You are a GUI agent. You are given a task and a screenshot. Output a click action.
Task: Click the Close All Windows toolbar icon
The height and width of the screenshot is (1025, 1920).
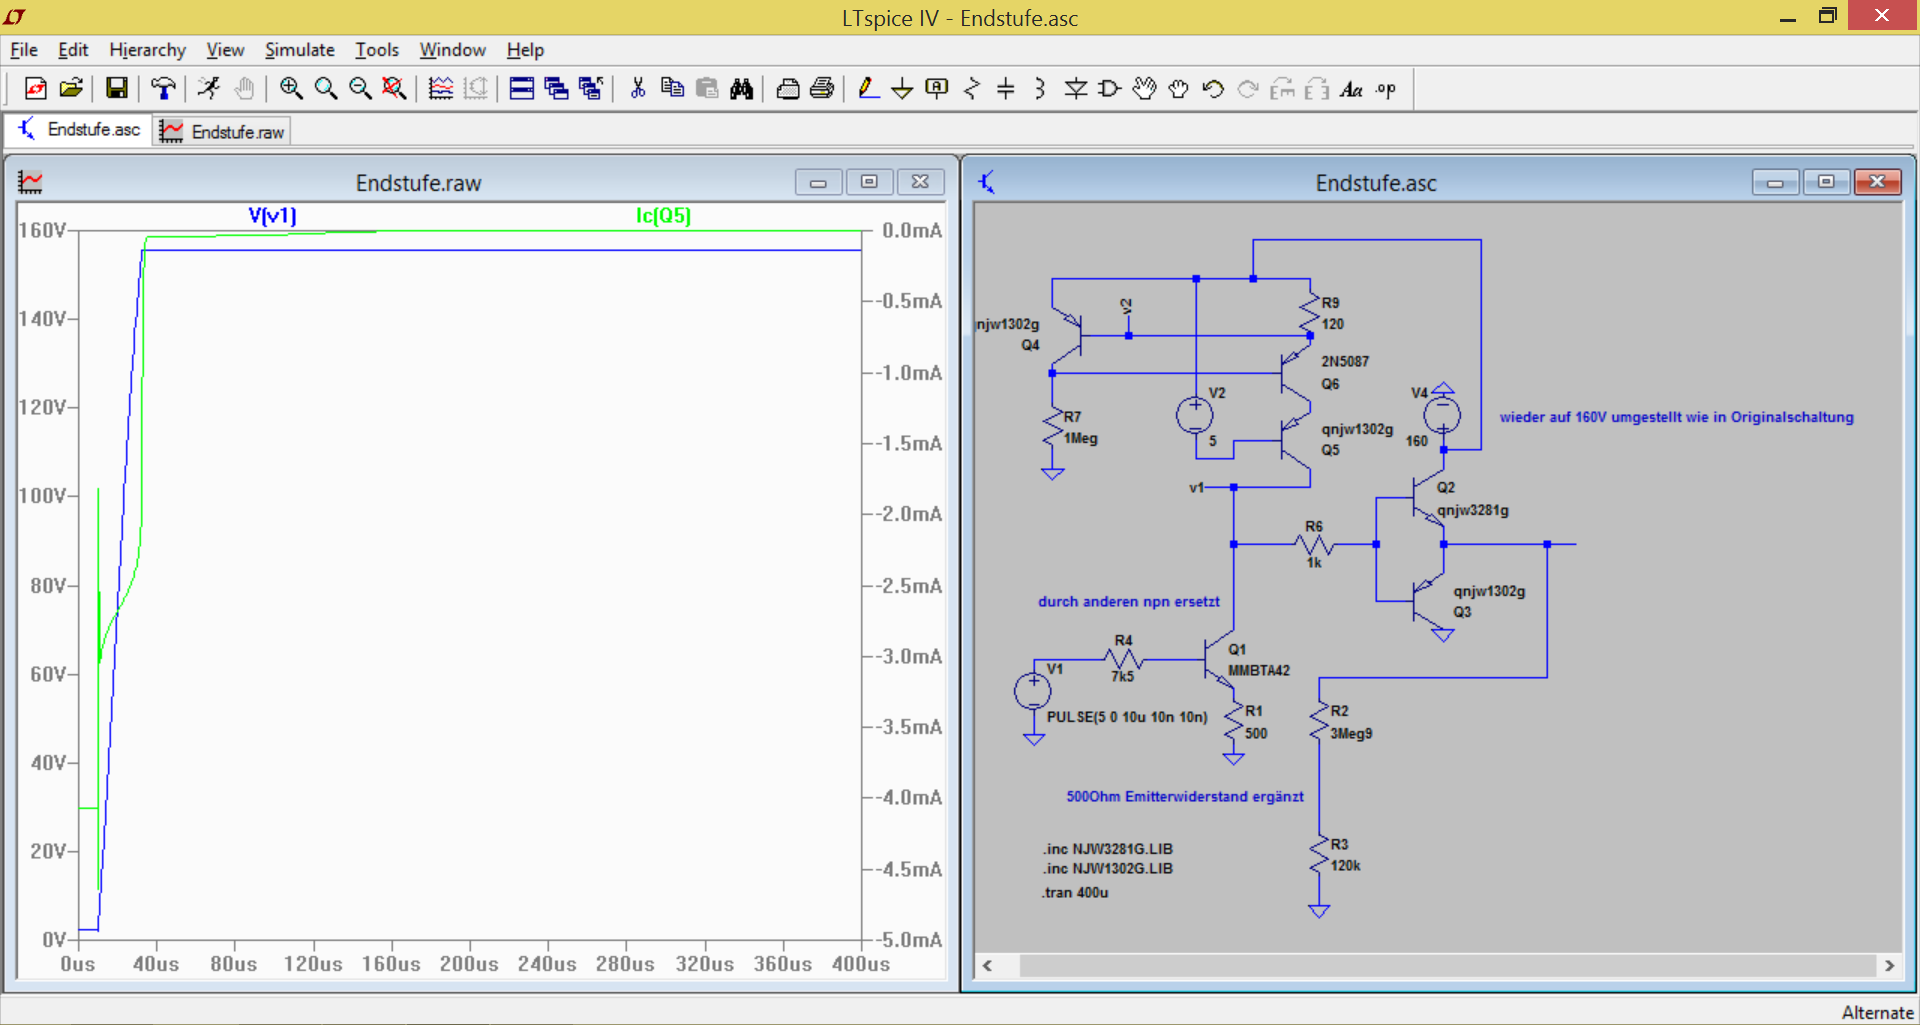click(591, 89)
